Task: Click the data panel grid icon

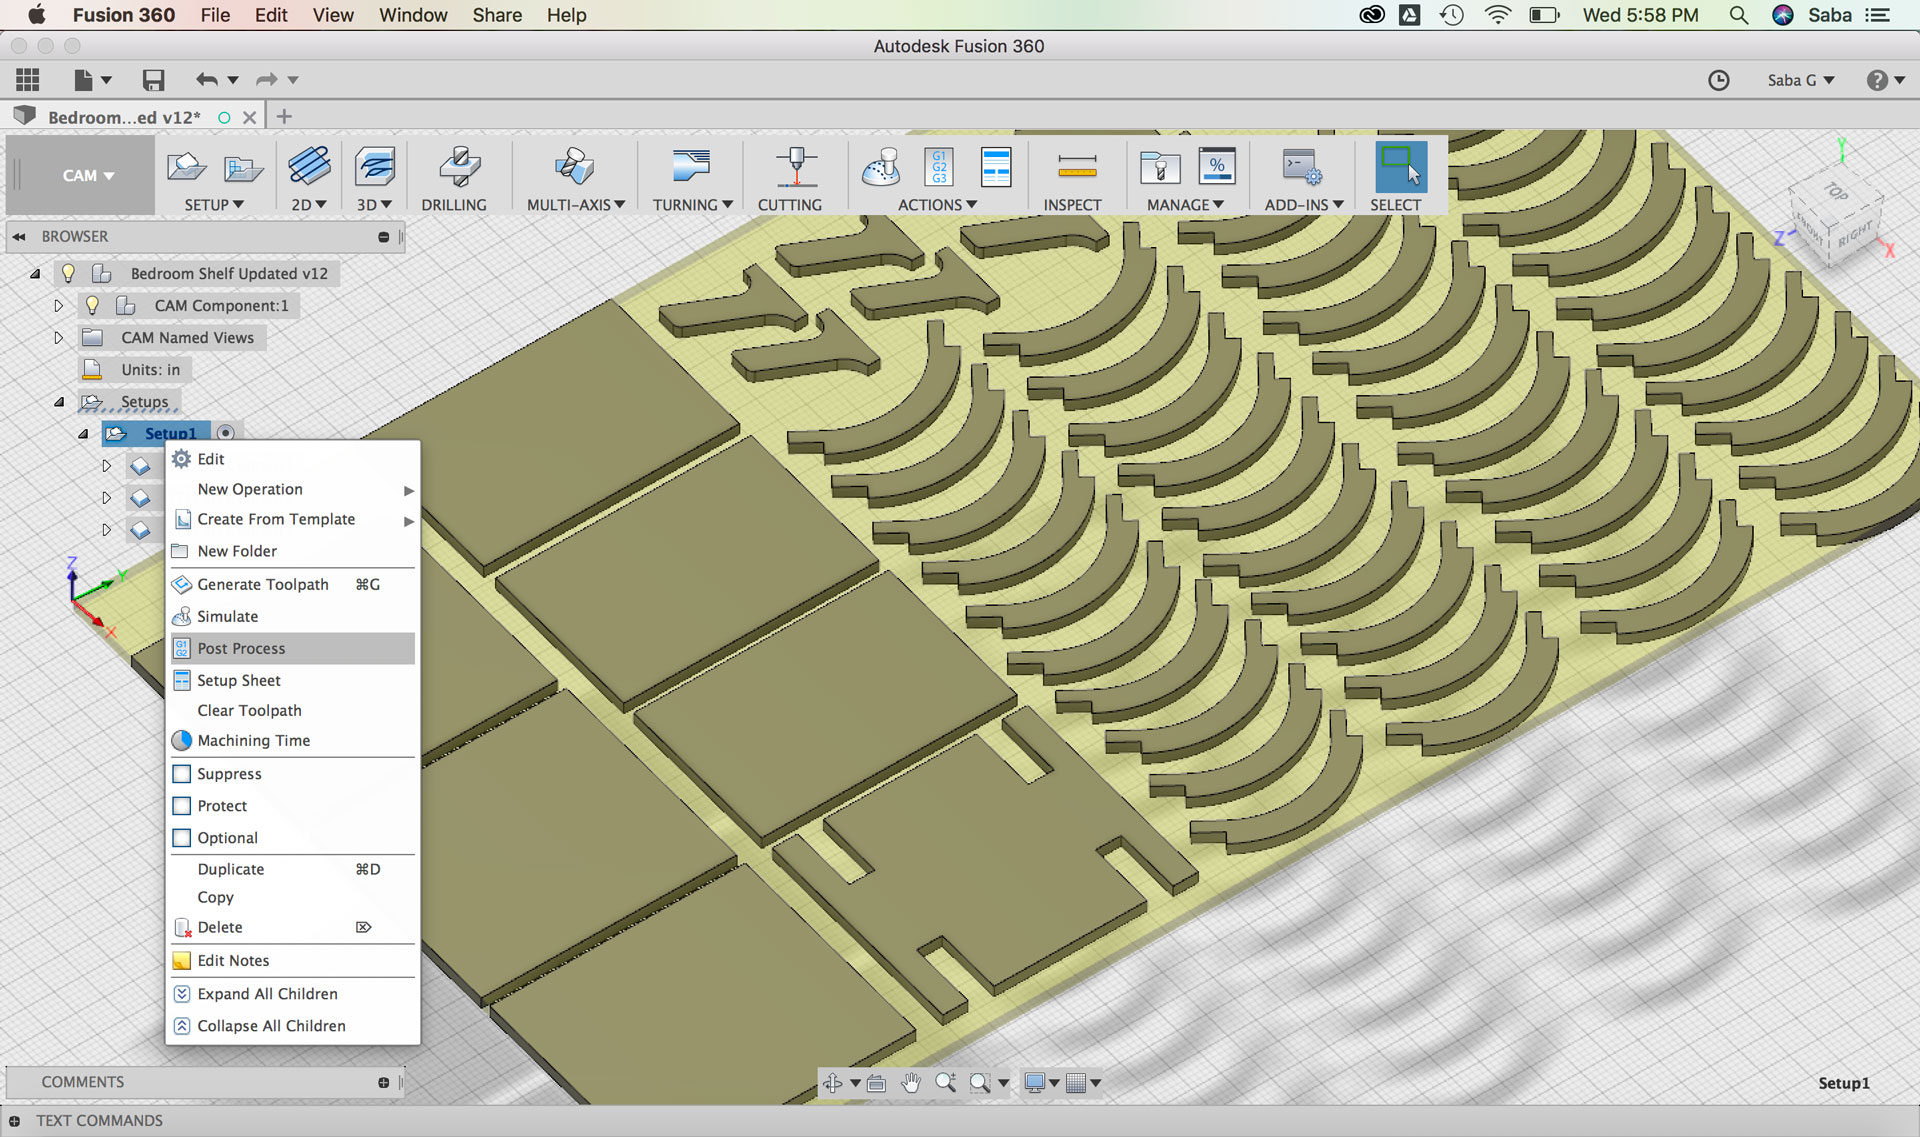Action: 28,80
